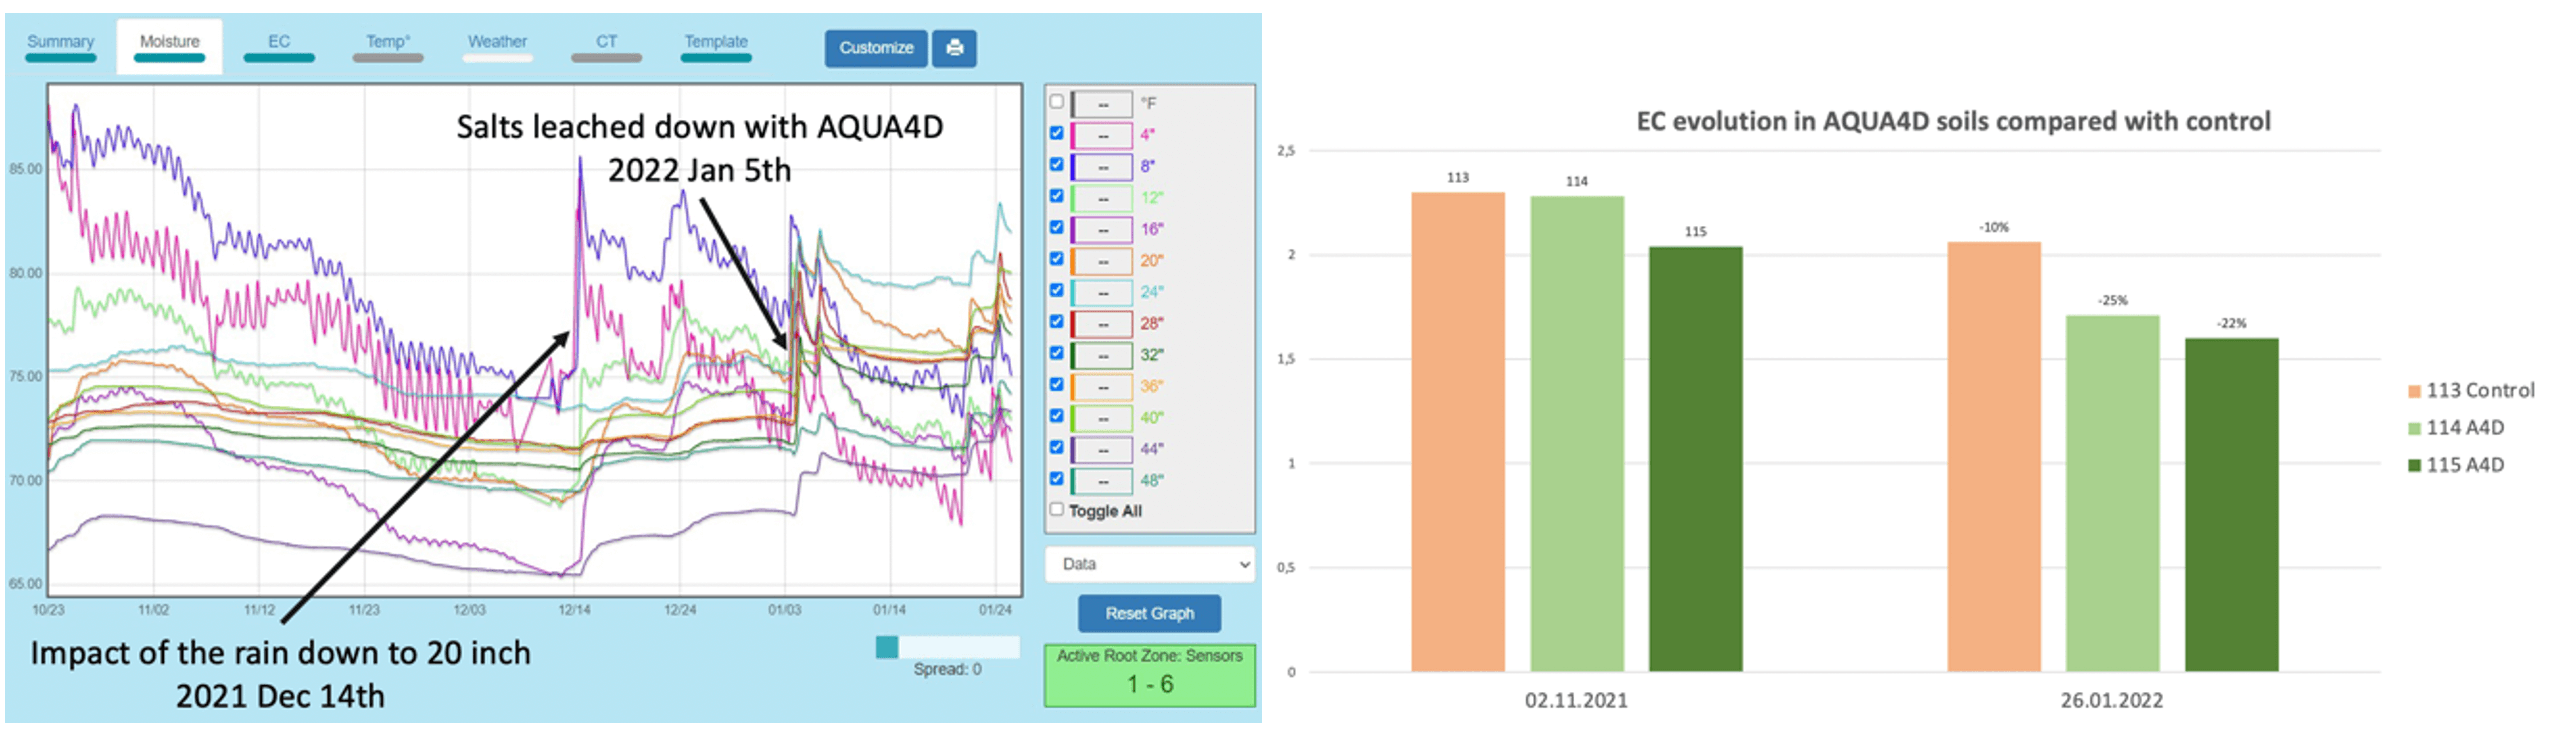
Task: Open the CT tab
Action: click(606, 46)
